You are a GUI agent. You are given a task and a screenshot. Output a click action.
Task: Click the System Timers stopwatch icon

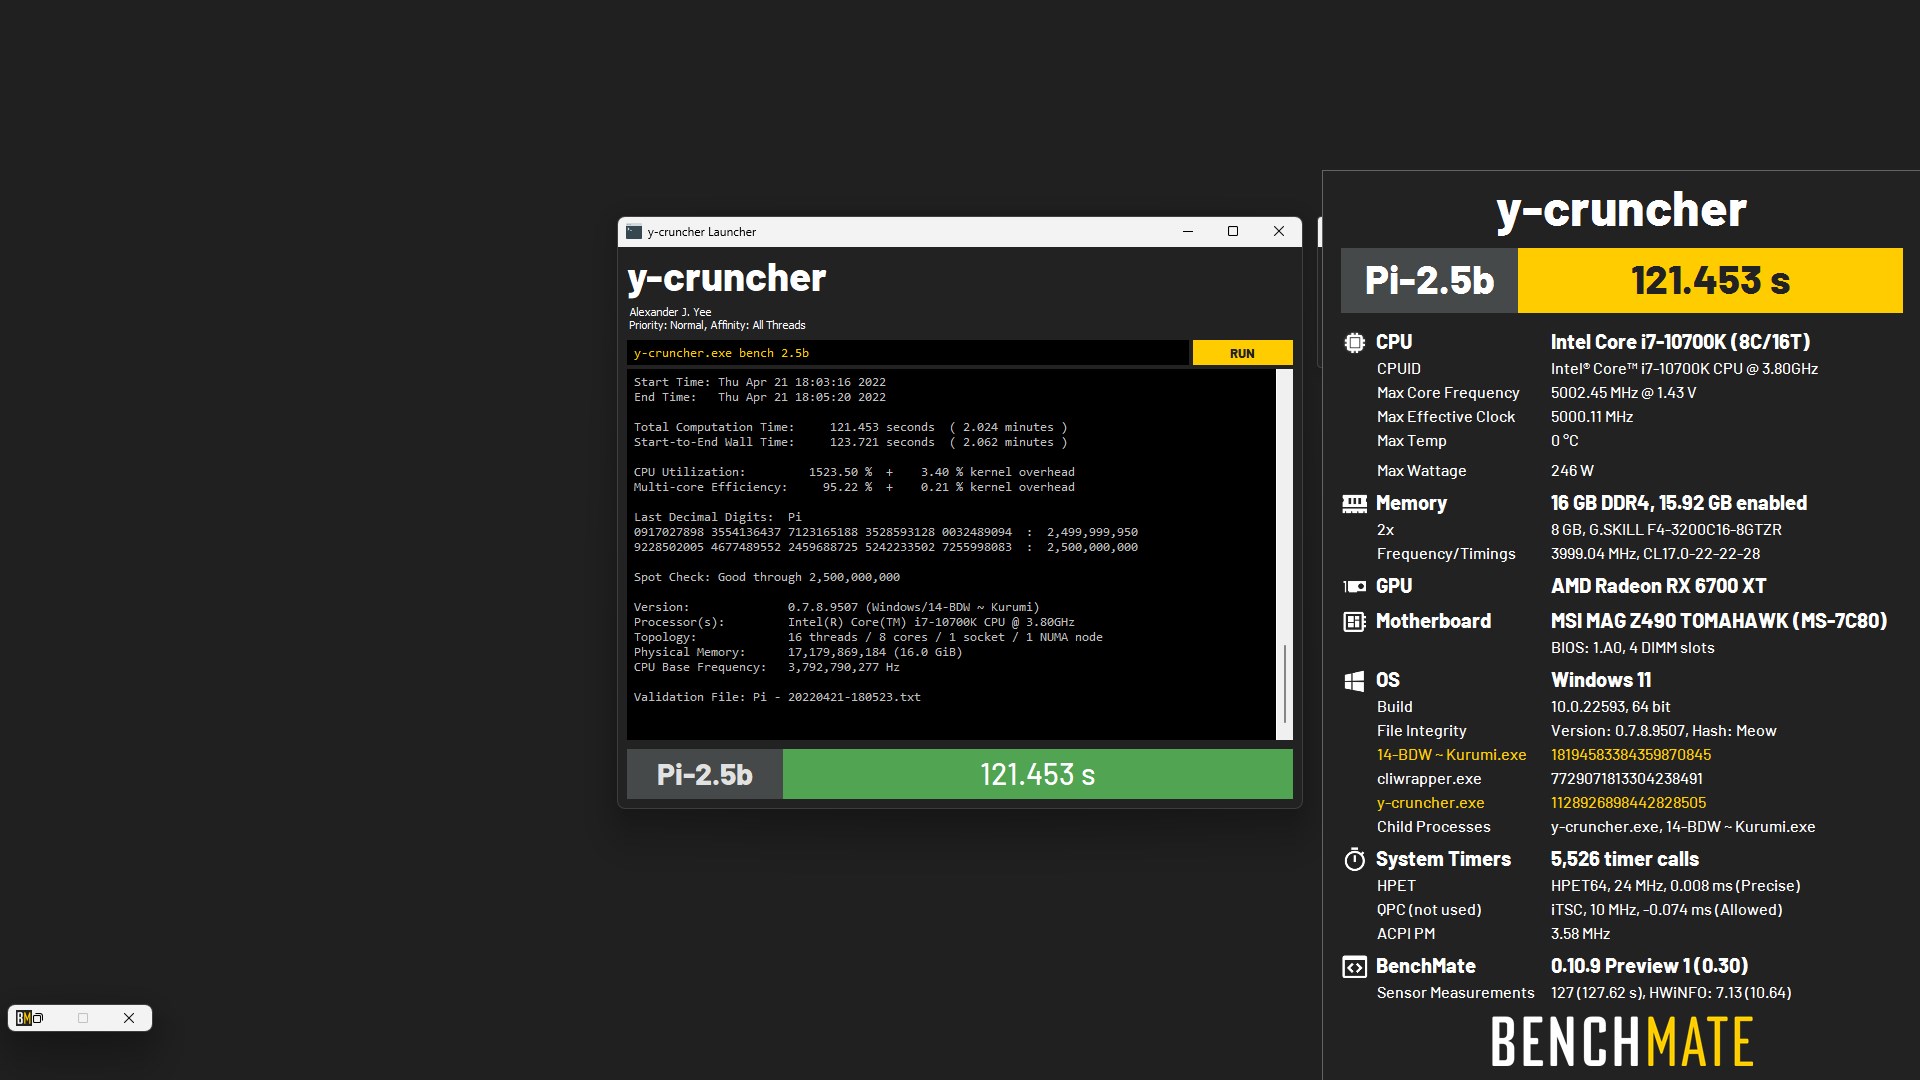1354,859
